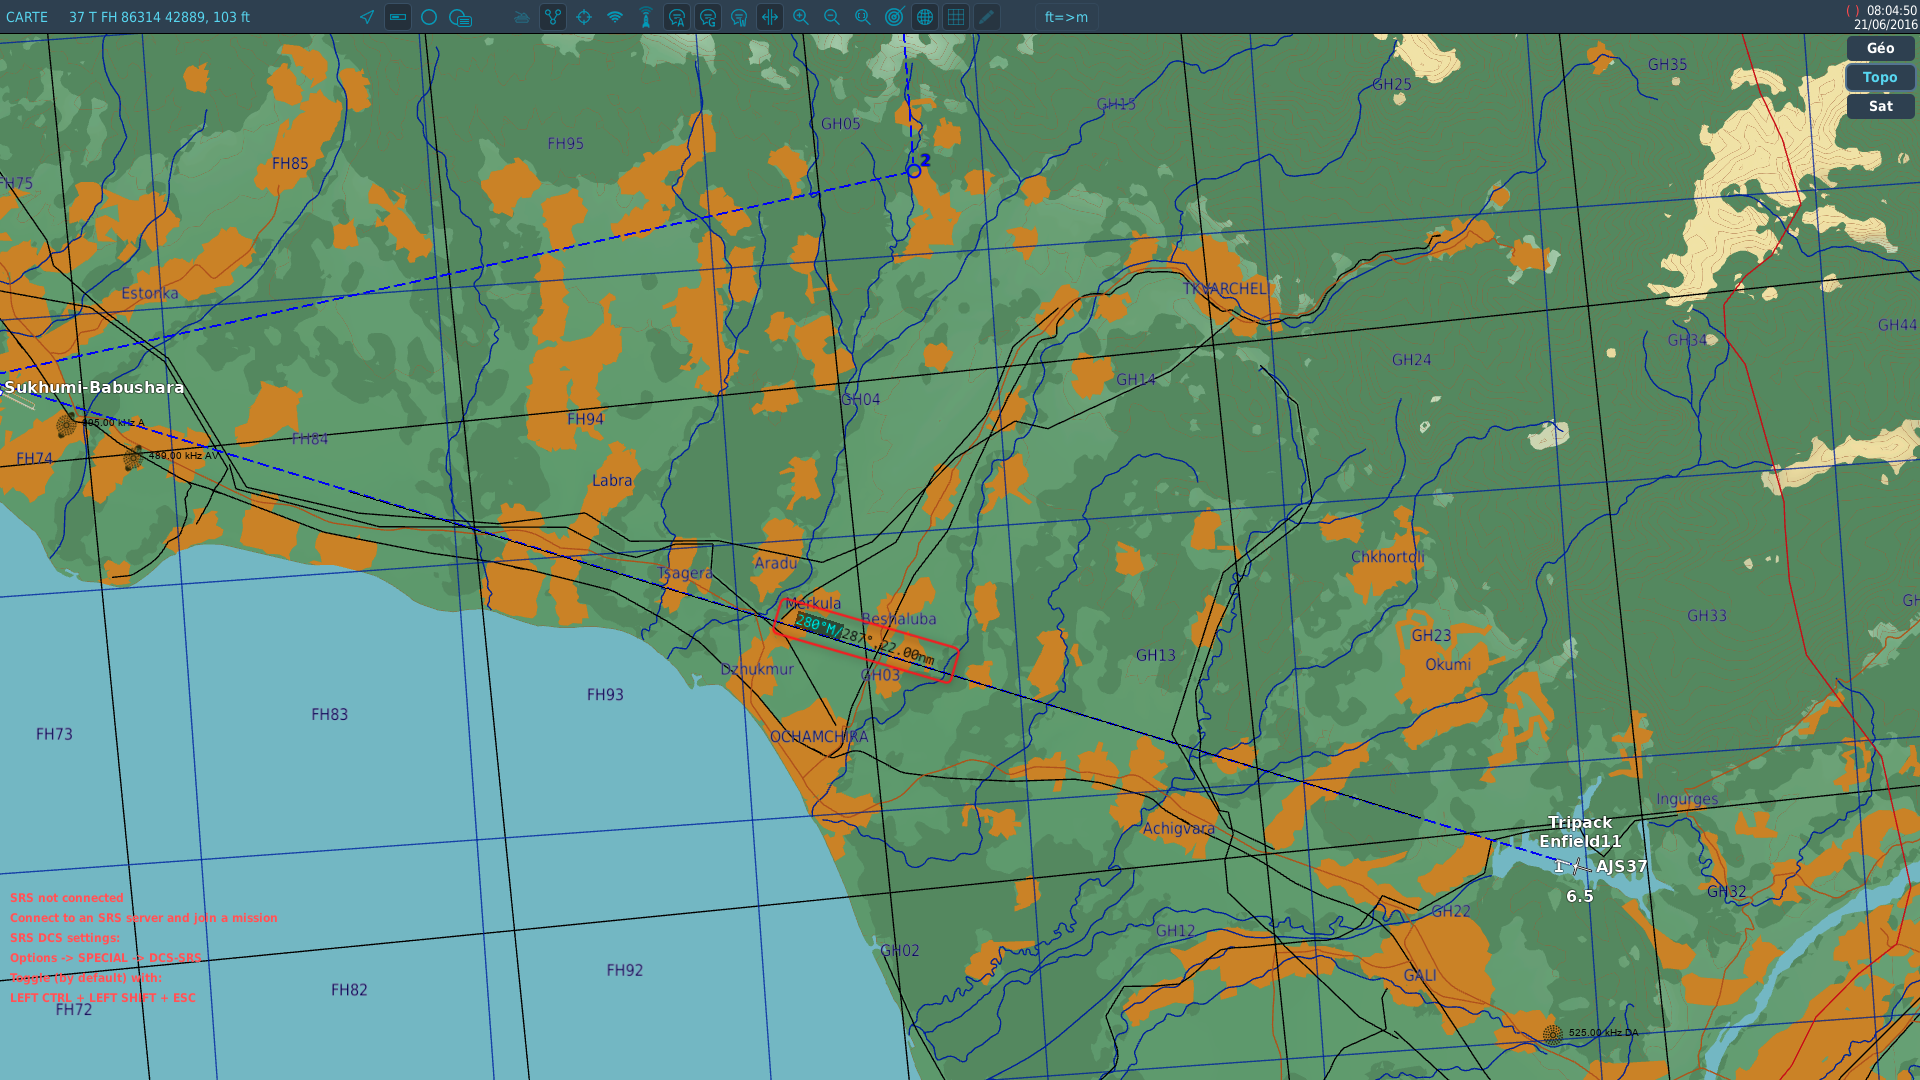Click the Labra town label
The height and width of the screenshot is (1080, 1920).
(612, 481)
